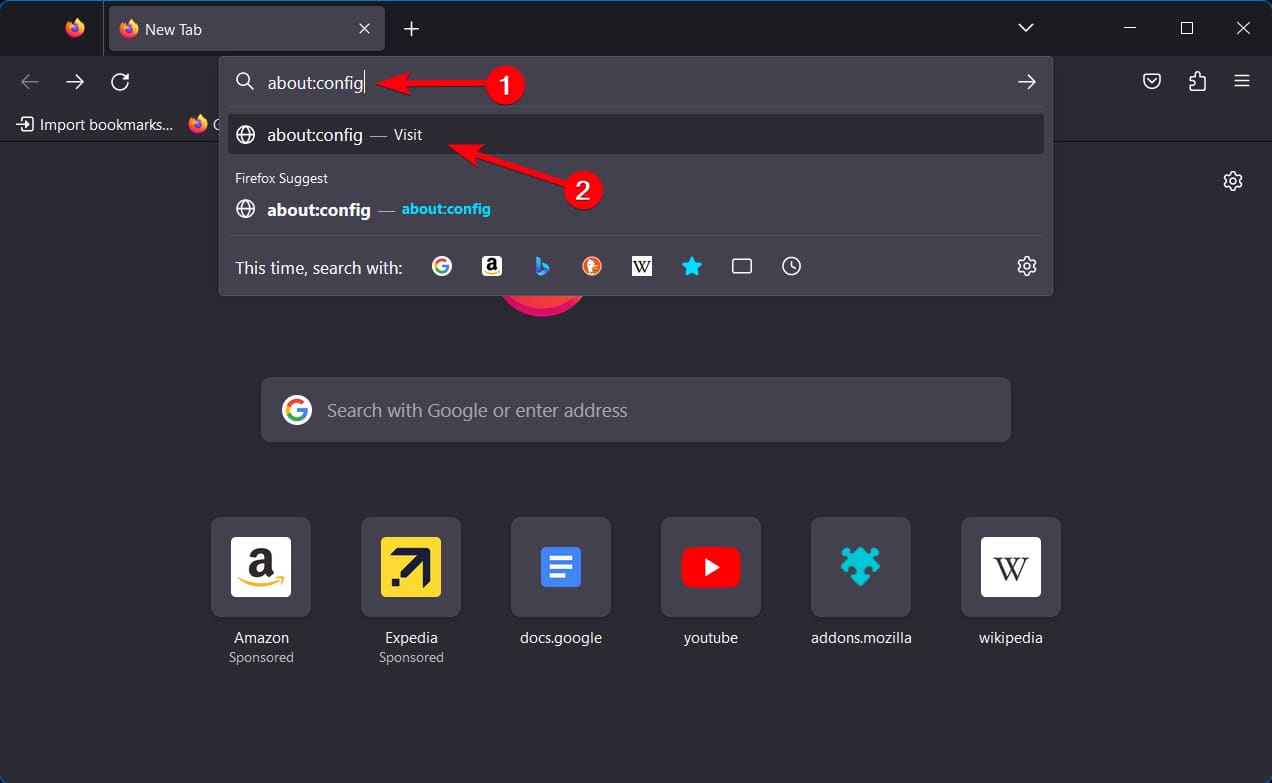Search open tabs using the tabs icon
The height and width of the screenshot is (783, 1272).
[x=742, y=266]
